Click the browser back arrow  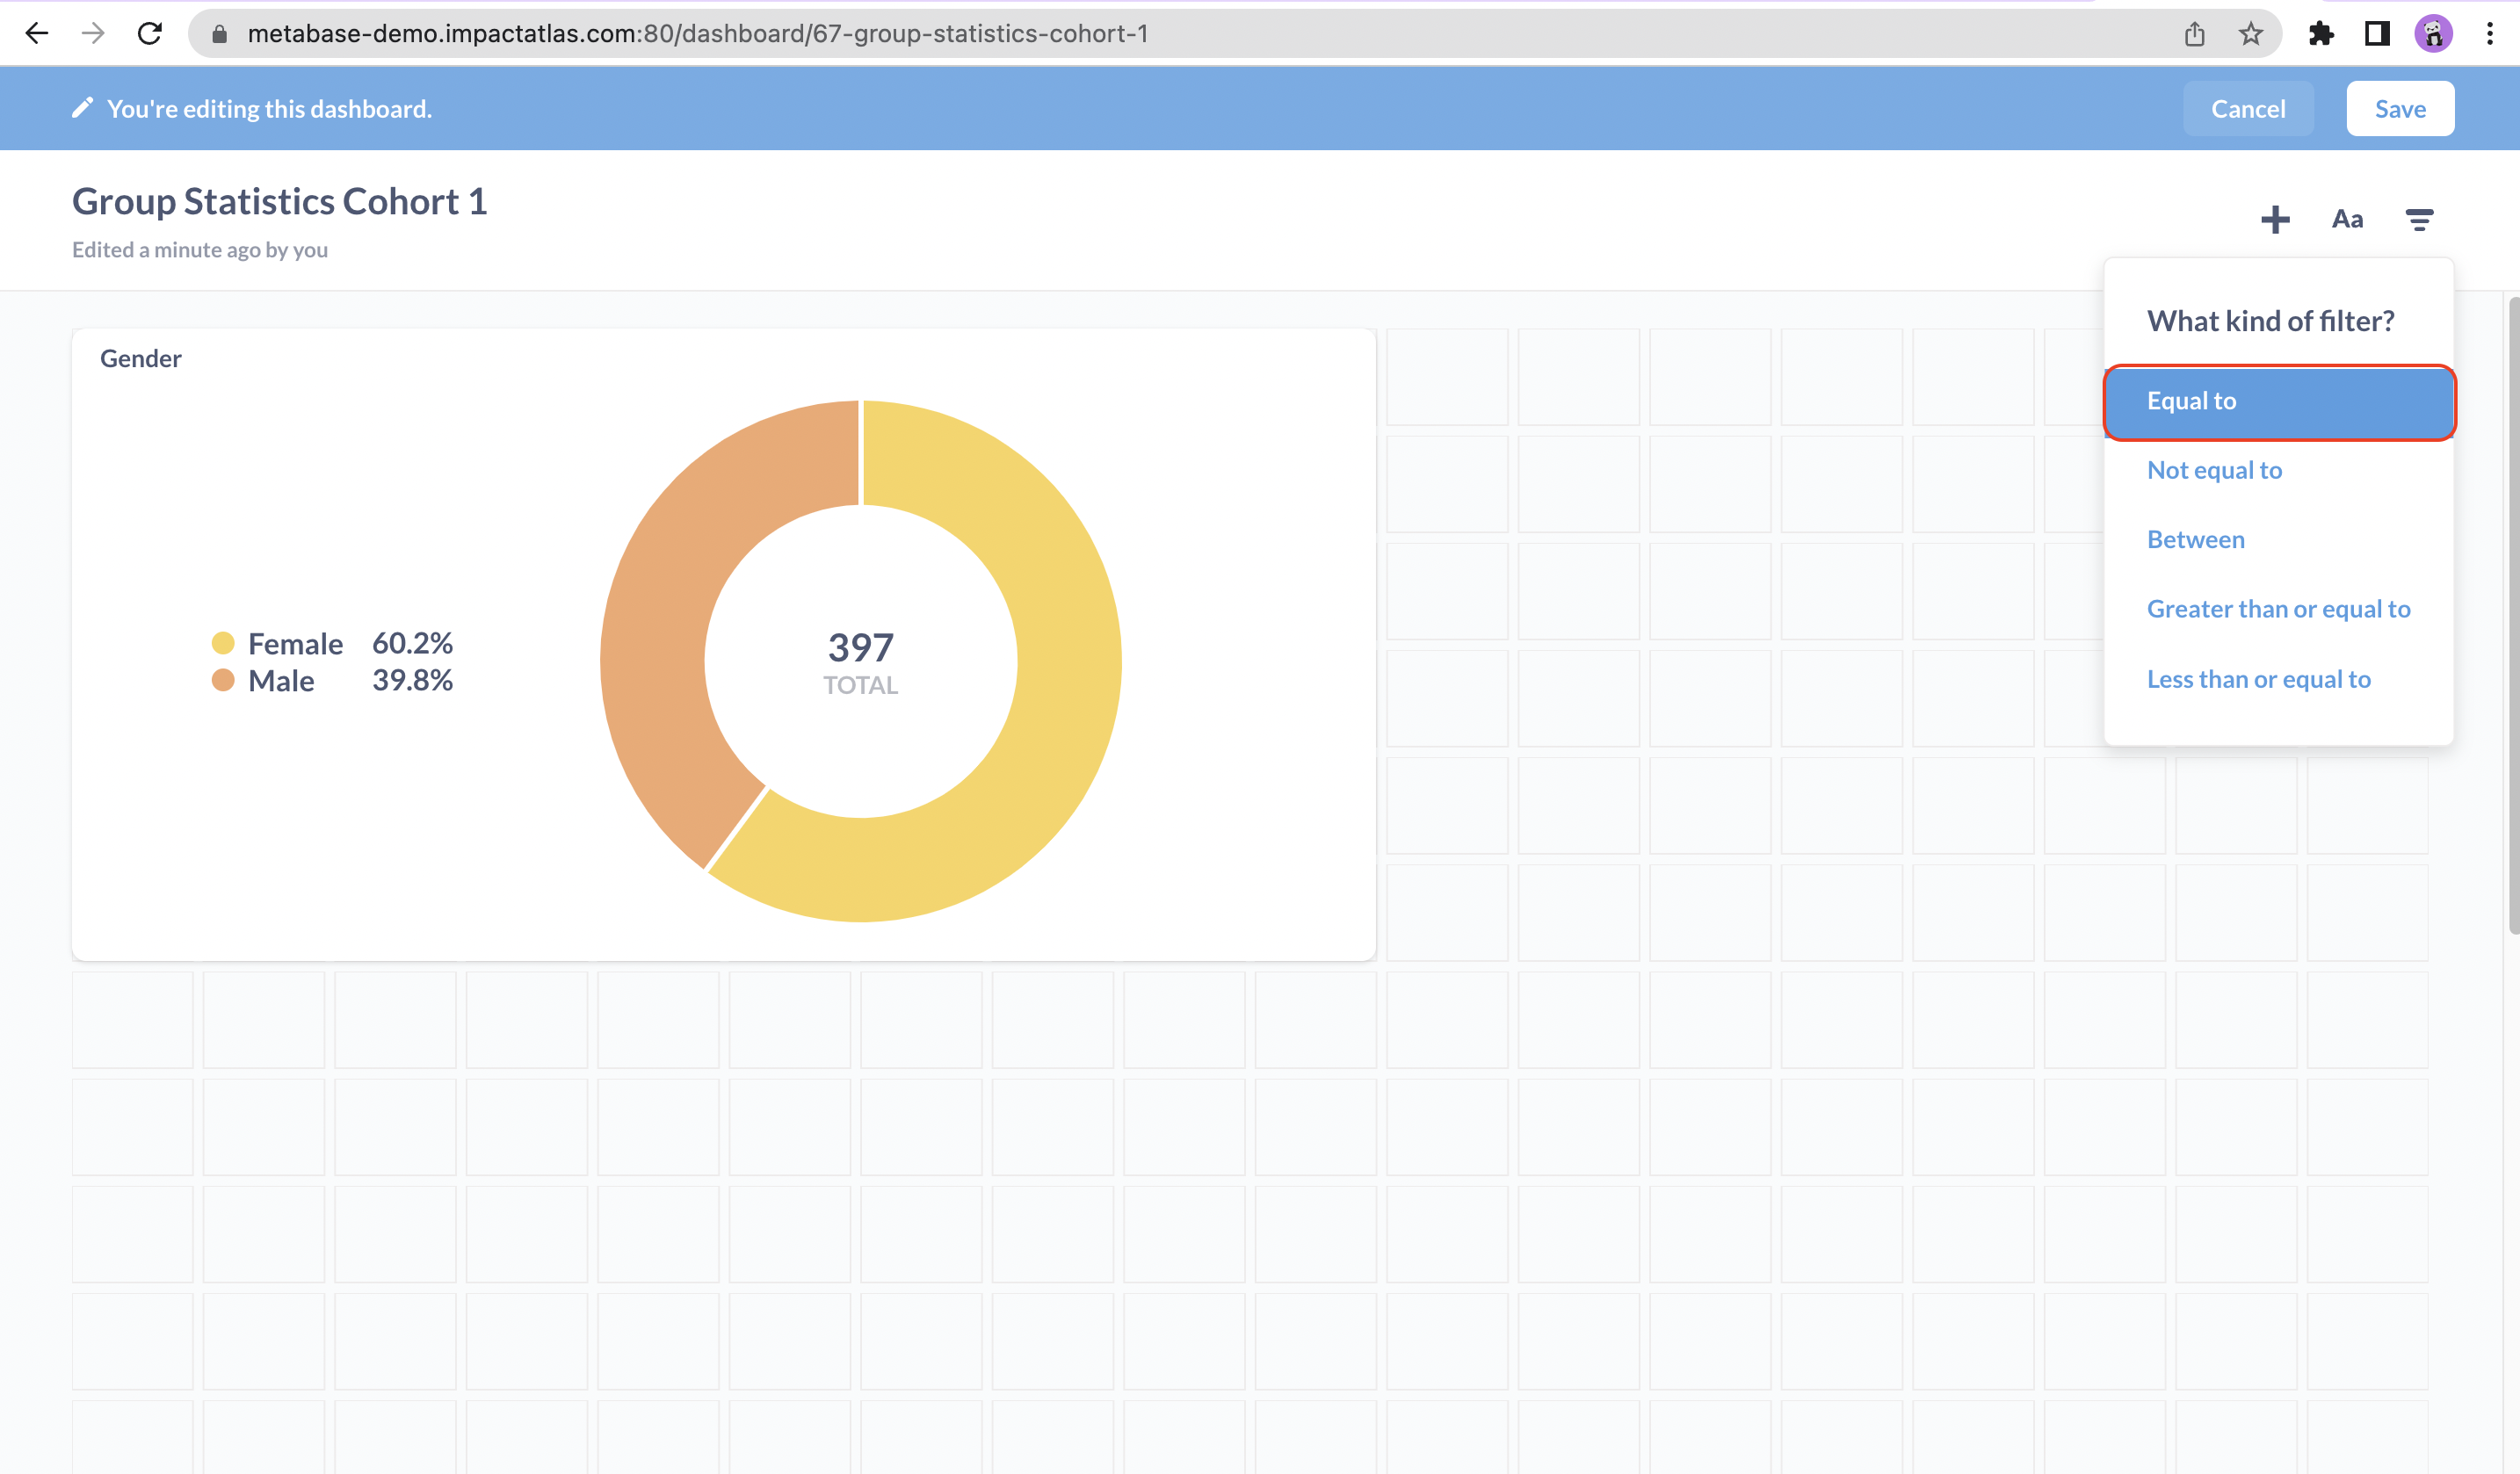click(x=37, y=34)
